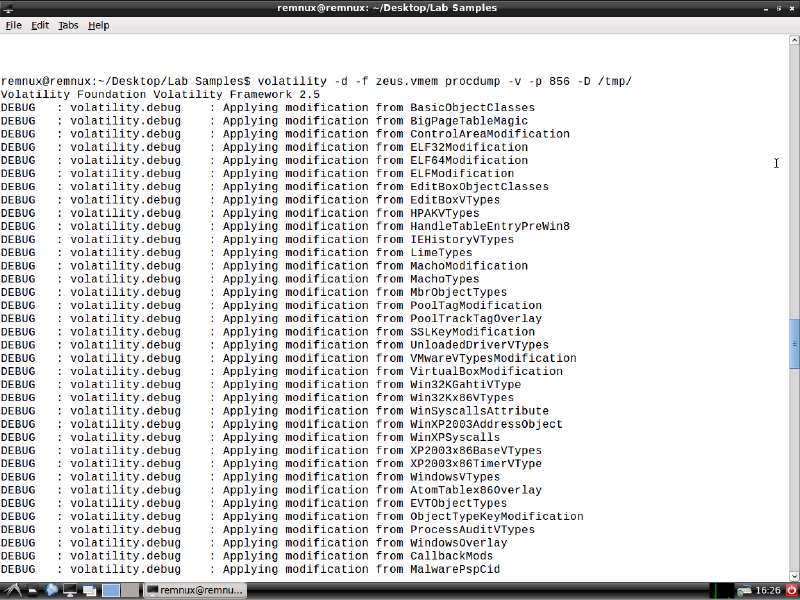This screenshot has height=600, width=800.
Task: Click the CPU load monitor graph
Action: click(720, 590)
